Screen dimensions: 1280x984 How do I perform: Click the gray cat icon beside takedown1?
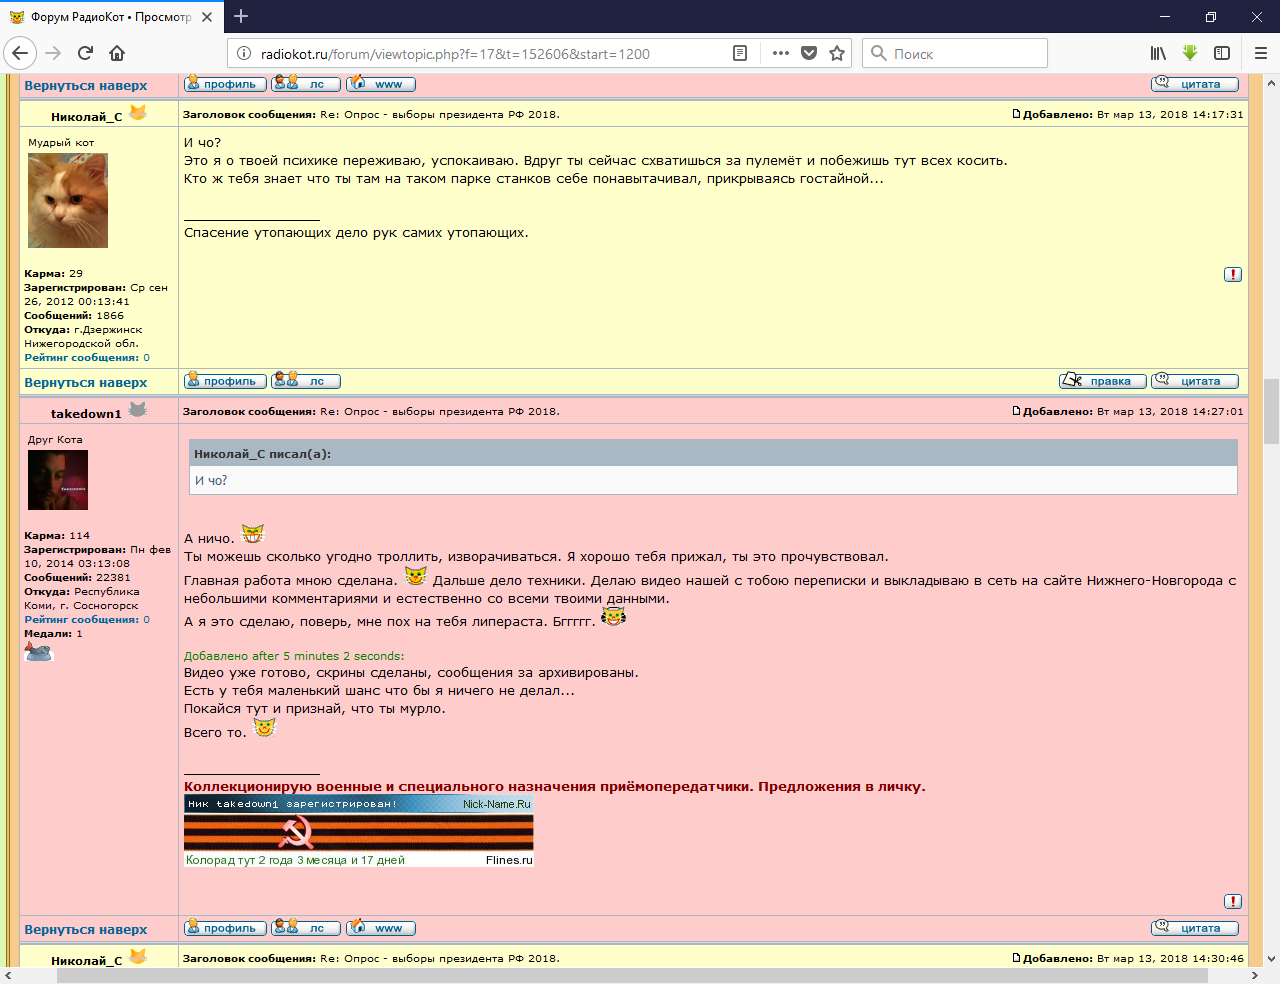tap(138, 409)
